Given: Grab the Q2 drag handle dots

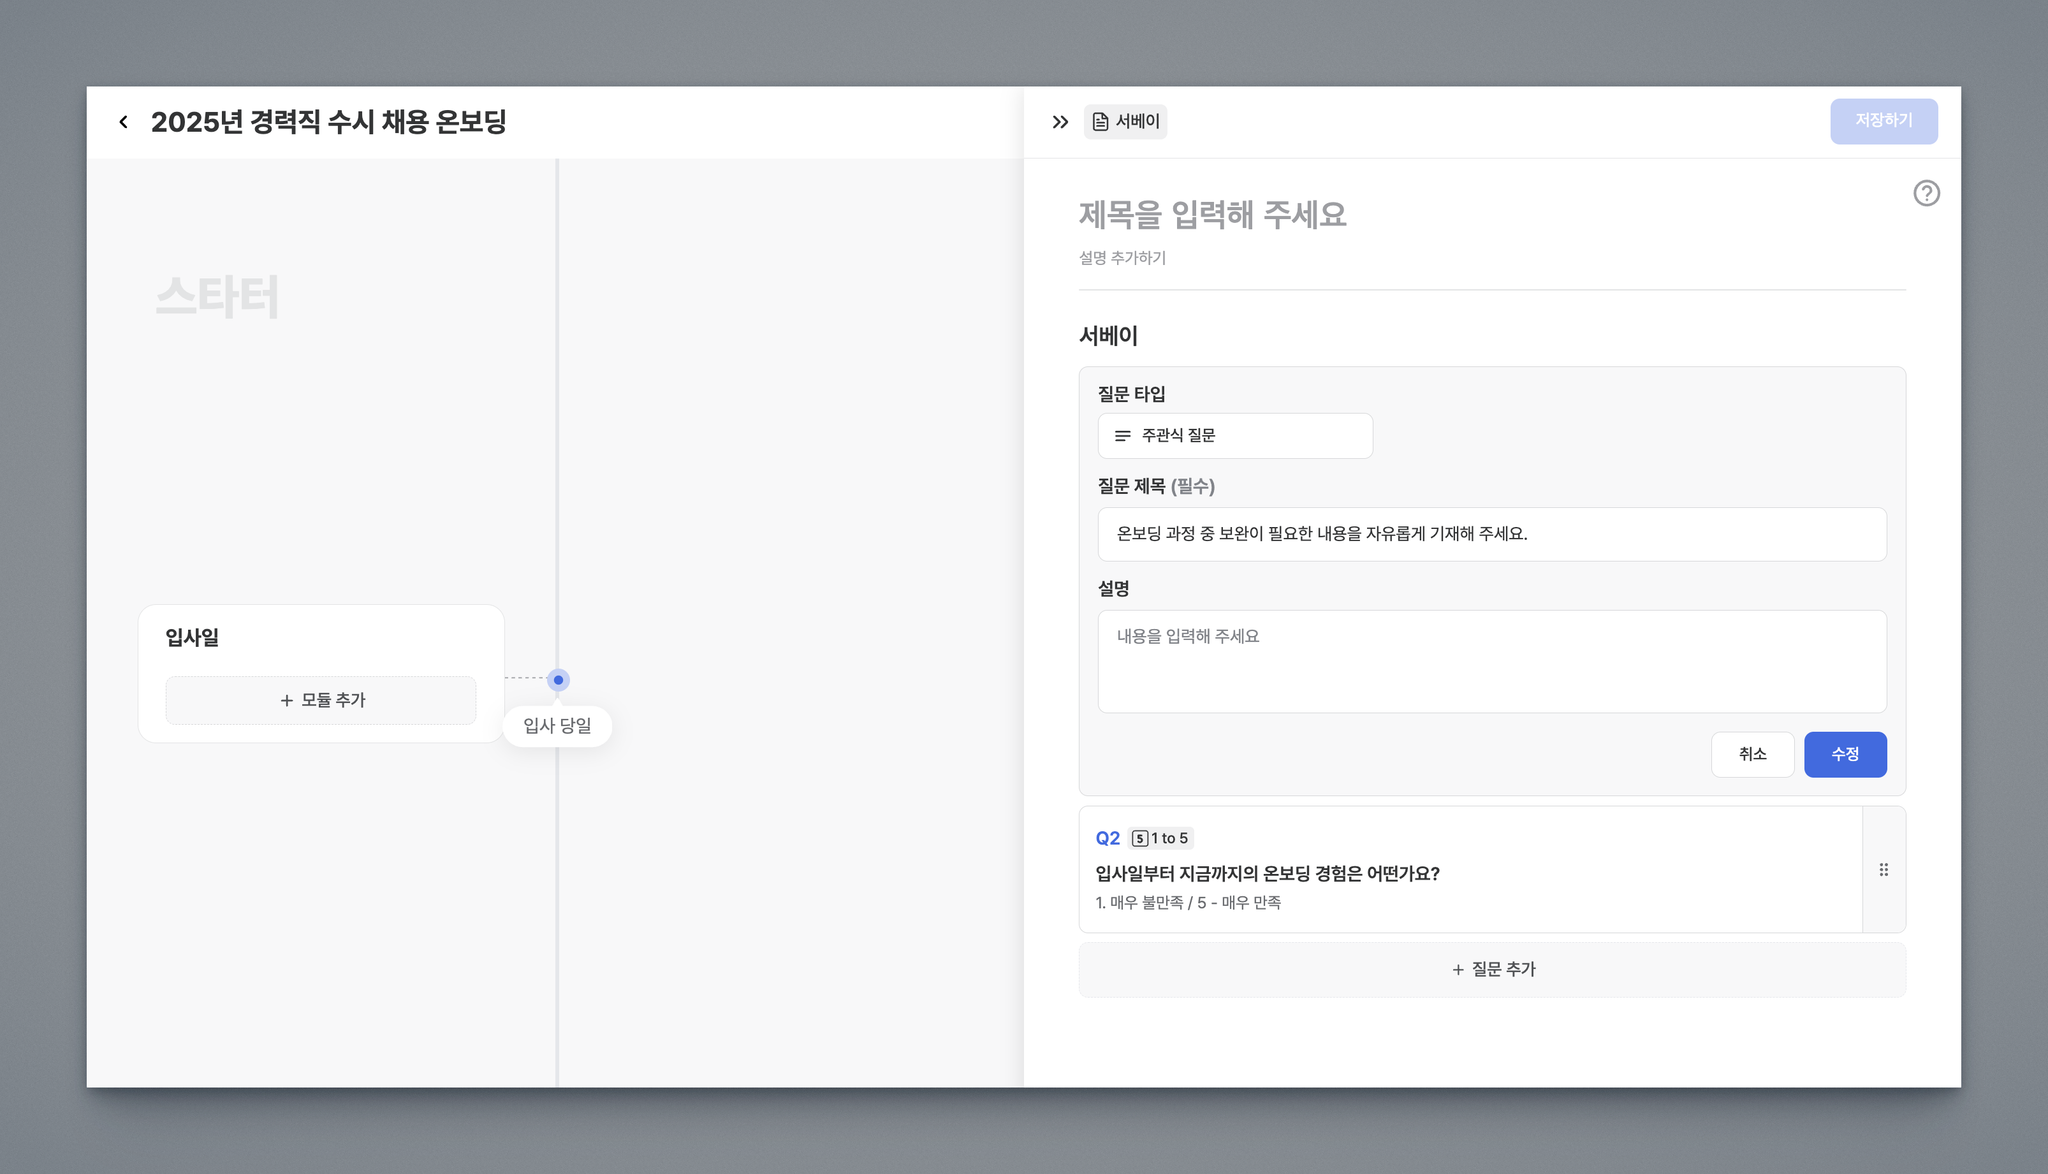Looking at the screenshot, I should [1883, 870].
